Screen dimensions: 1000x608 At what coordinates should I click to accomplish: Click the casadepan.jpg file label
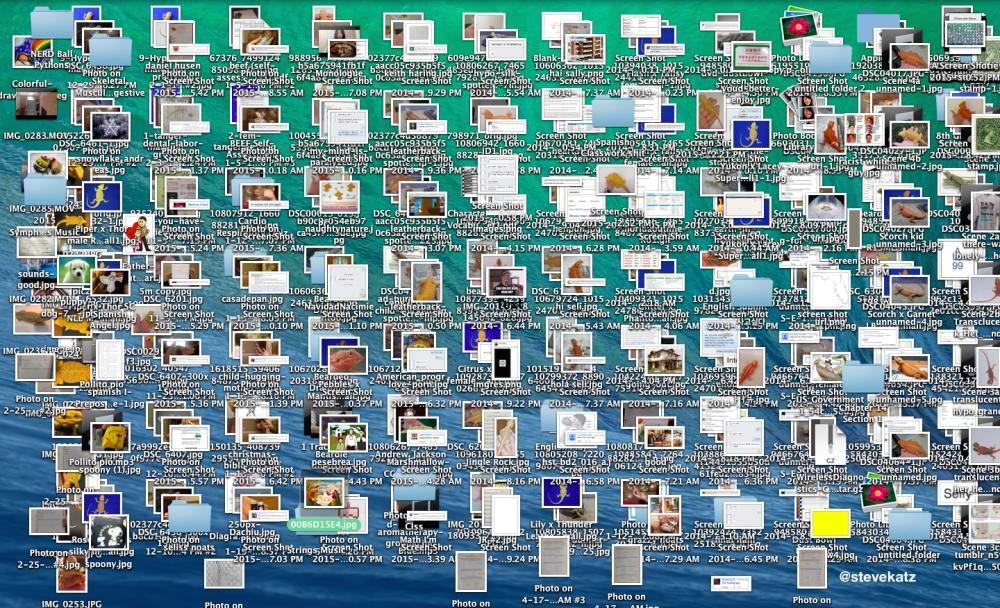pyautogui.click(x=252, y=299)
